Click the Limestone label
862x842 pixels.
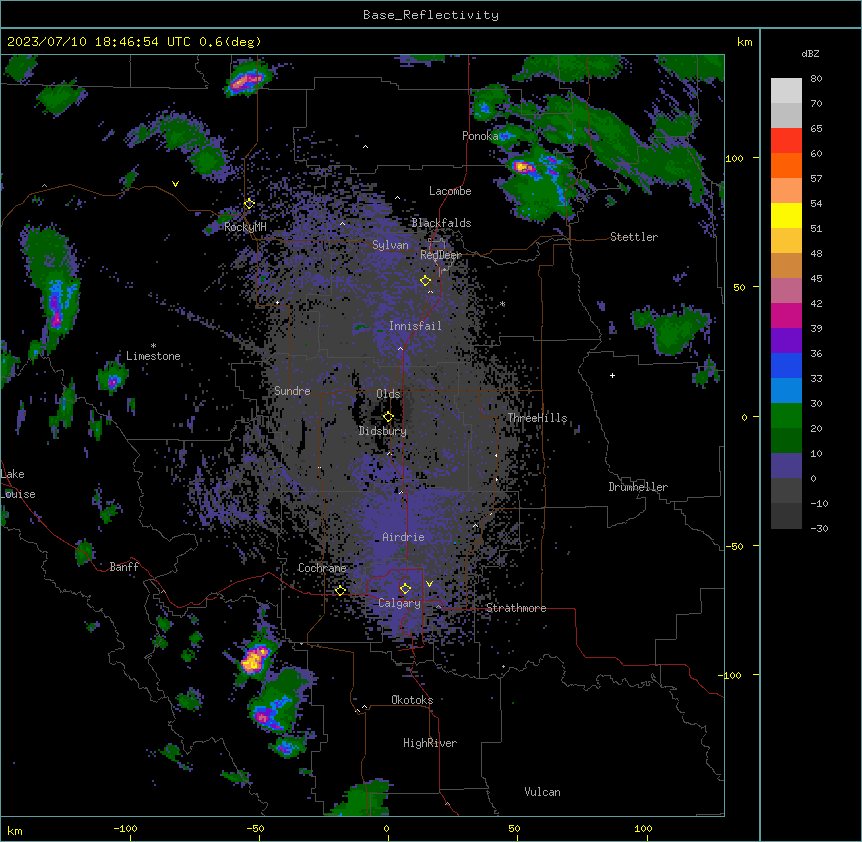click(x=153, y=356)
